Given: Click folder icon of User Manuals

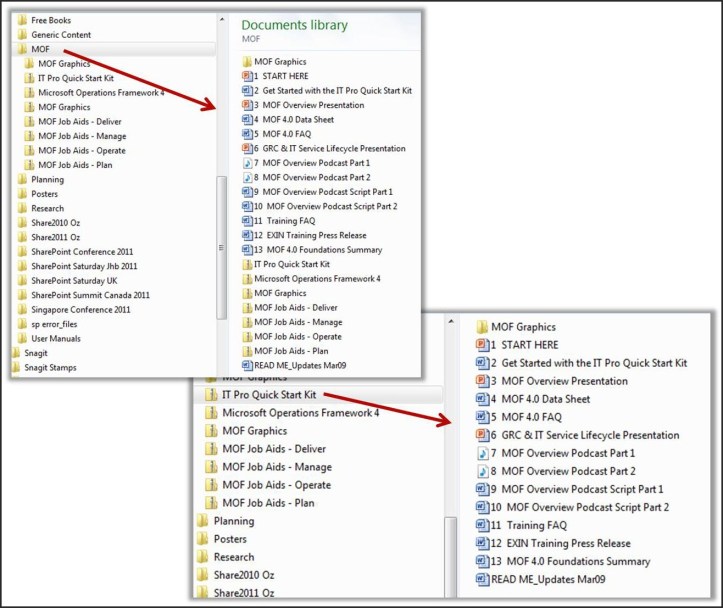Looking at the screenshot, I should (21, 339).
